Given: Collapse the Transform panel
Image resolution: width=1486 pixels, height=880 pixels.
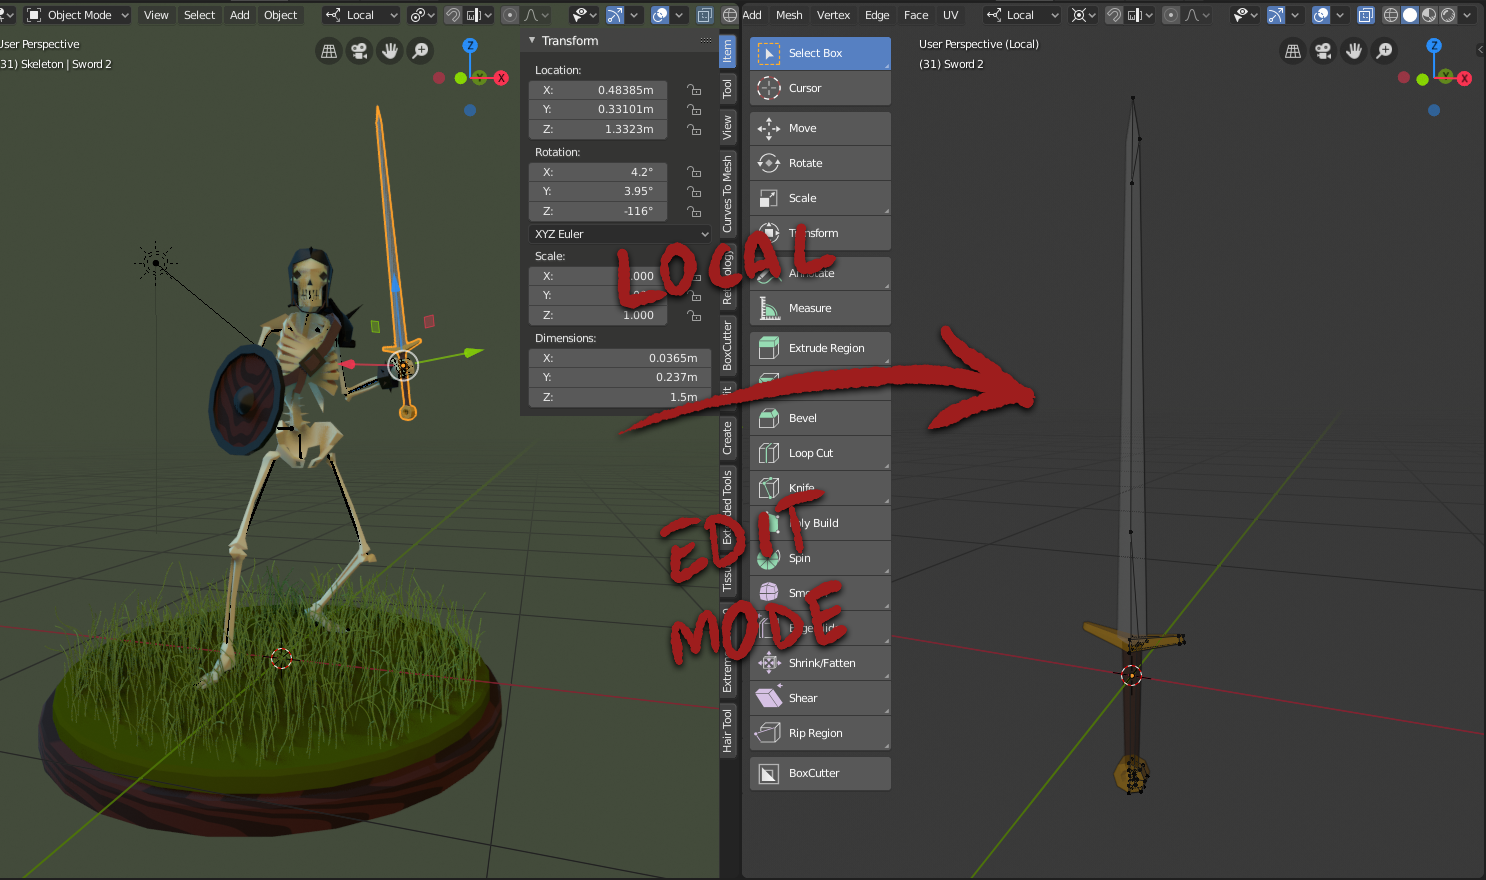Looking at the screenshot, I should [x=533, y=41].
